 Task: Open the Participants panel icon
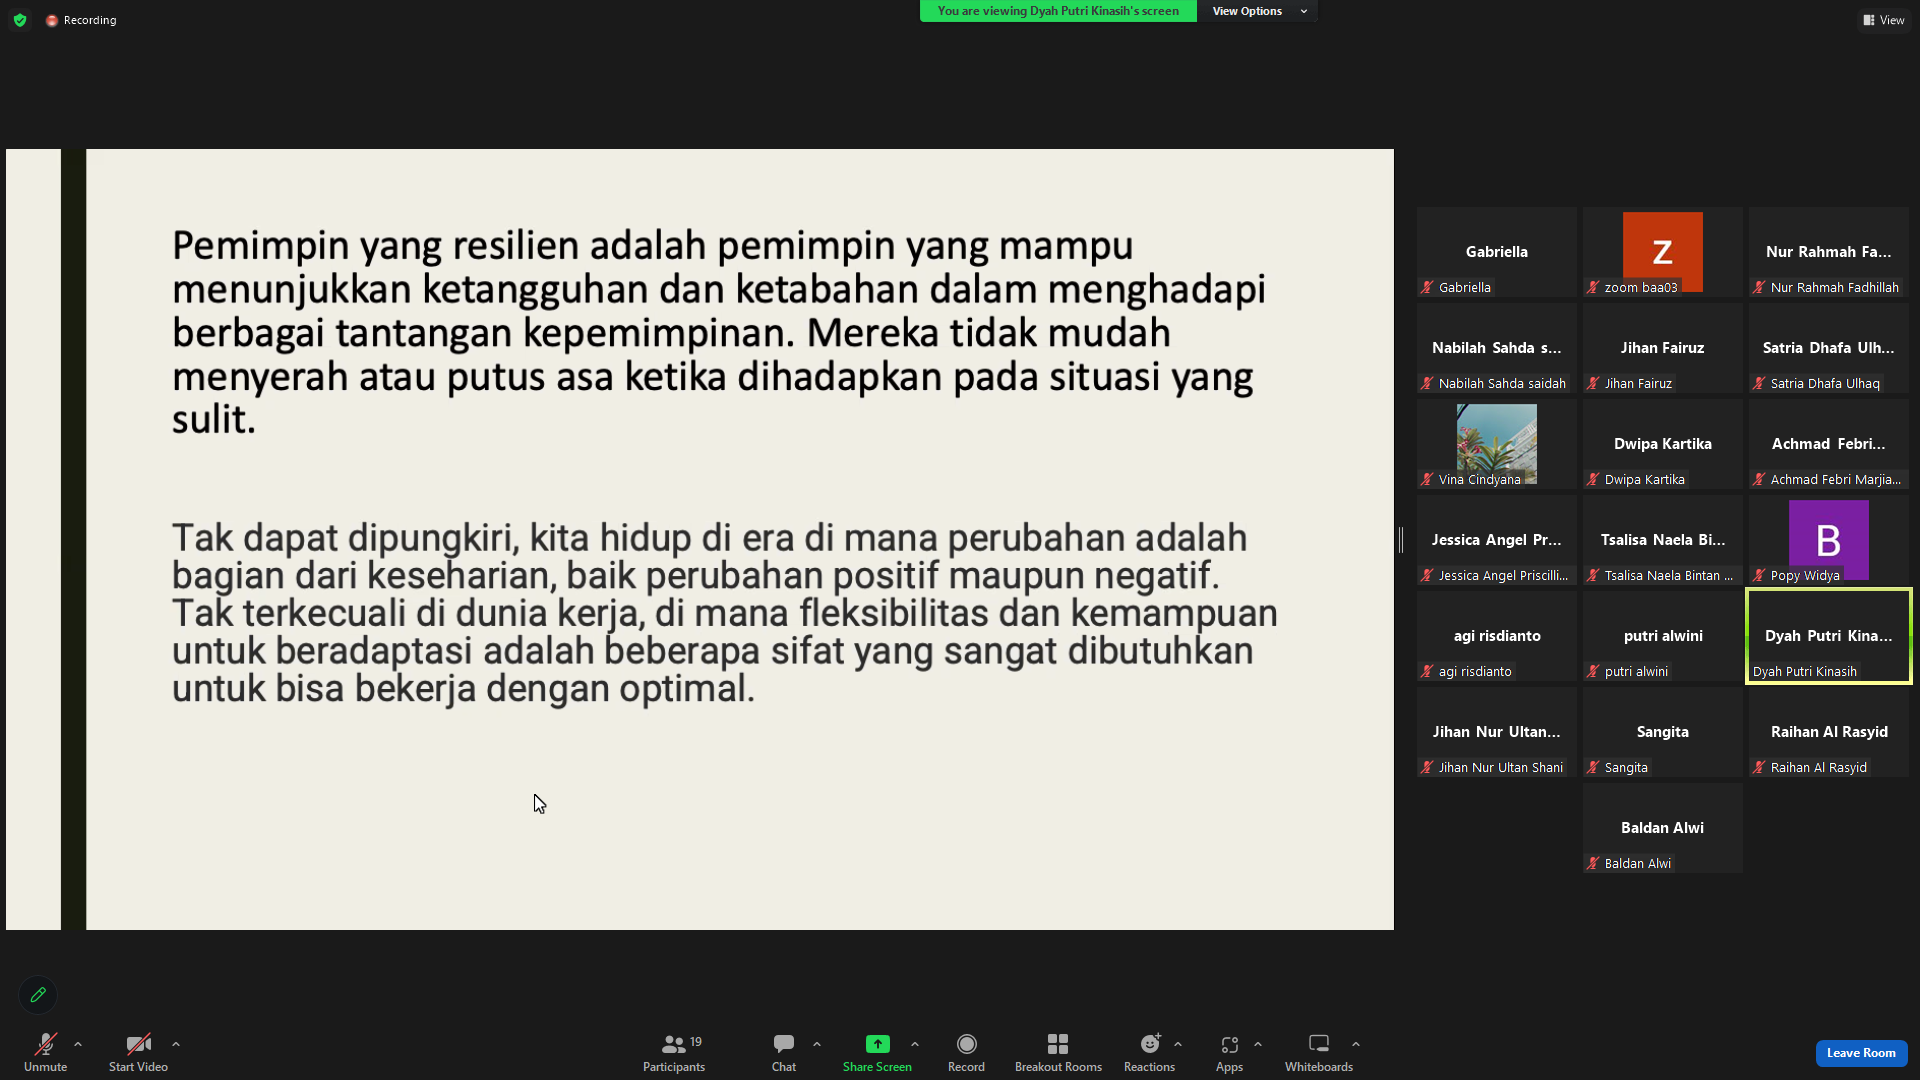pos(674,1044)
